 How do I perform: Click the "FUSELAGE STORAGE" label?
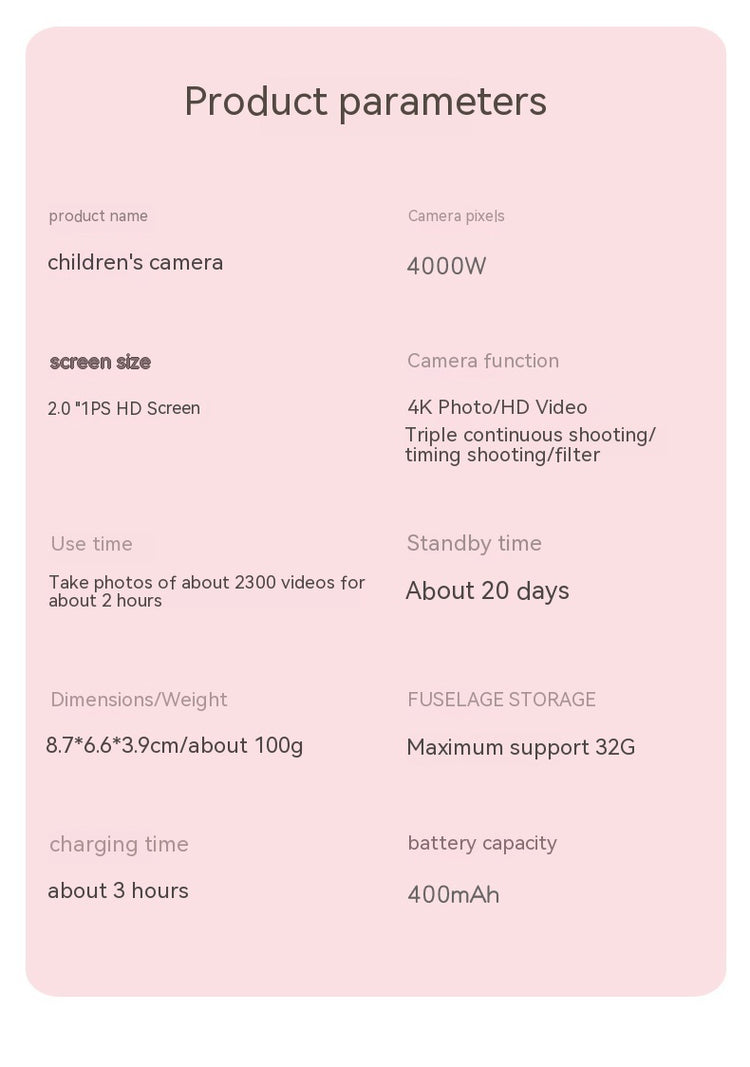point(501,700)
